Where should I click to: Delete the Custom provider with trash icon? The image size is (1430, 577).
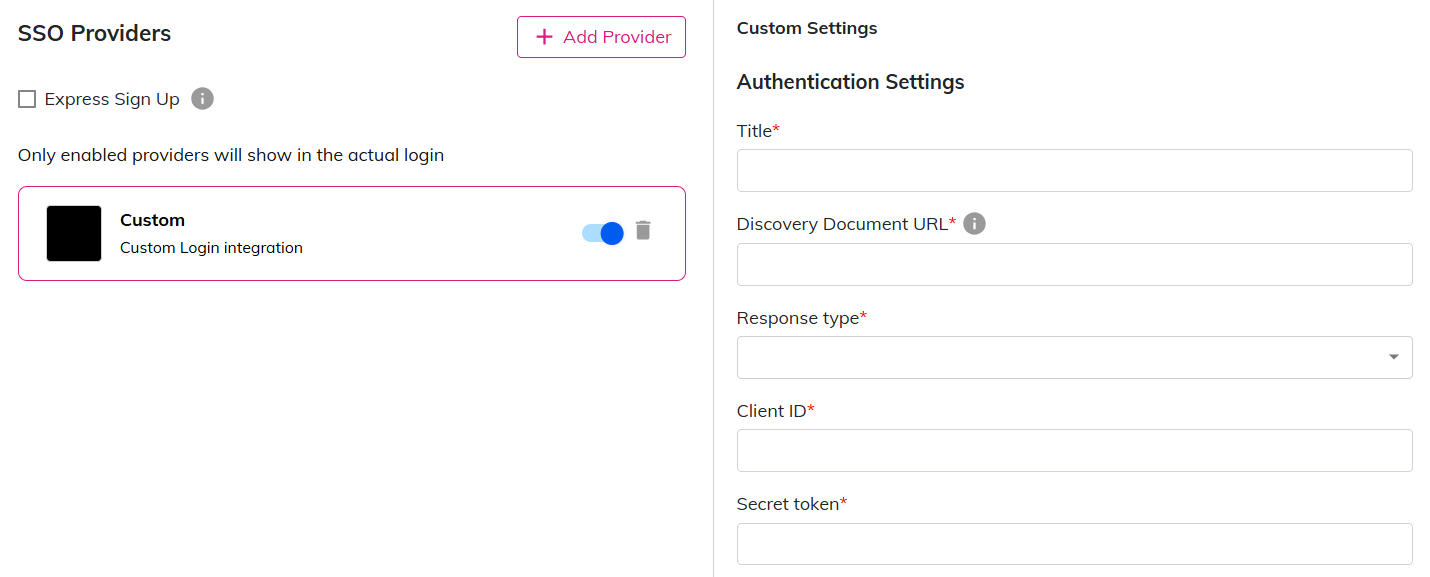643,231
